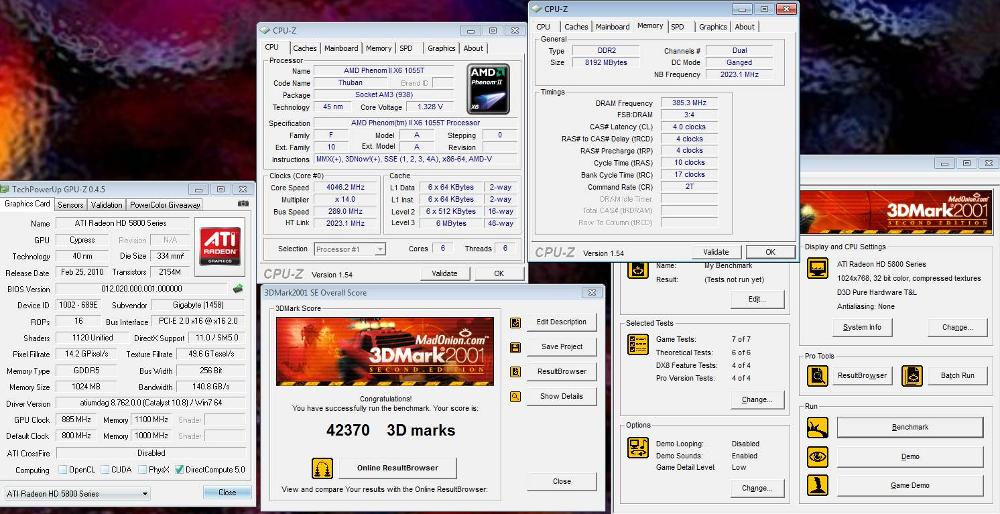Click the Edit Description button
The height and width of the screenshot is (514, 1000).
[561, 322]
